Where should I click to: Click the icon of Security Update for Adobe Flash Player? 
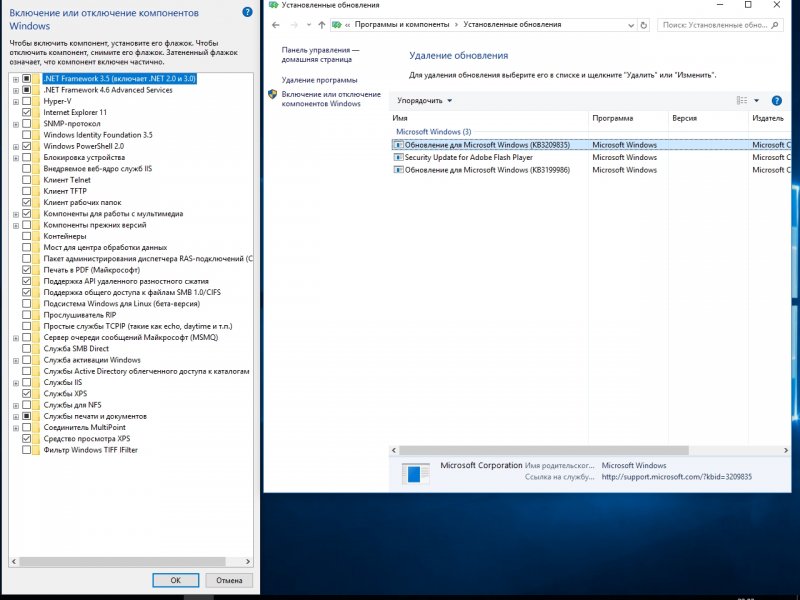coord(398,157)
